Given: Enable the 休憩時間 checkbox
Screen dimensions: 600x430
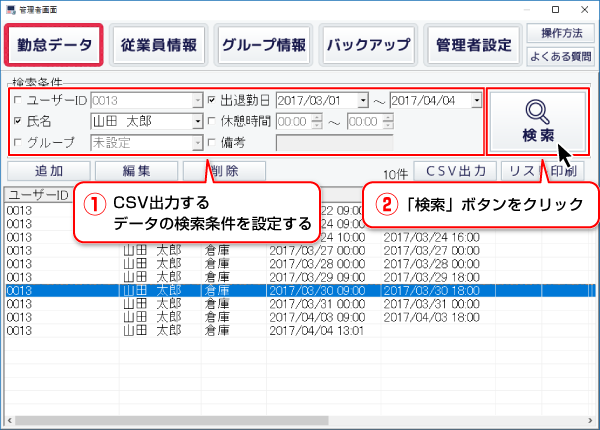Looking at the screenshot, I should tap(225, 121).
